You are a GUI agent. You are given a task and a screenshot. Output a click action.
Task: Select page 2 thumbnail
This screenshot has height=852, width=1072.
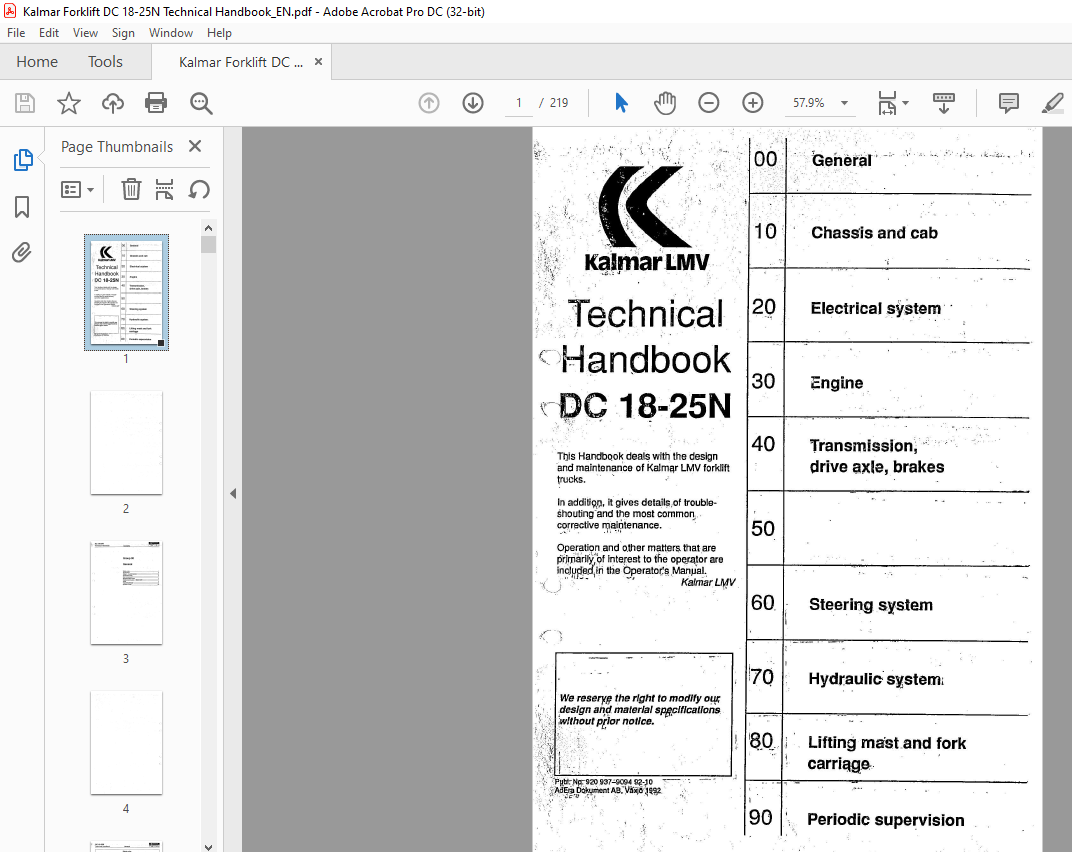(x=126, y=442)
